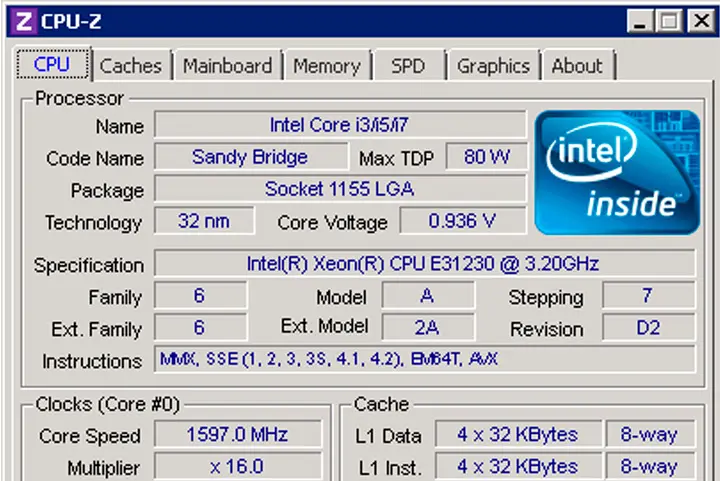Click the 'L1 Data' label

388,436
